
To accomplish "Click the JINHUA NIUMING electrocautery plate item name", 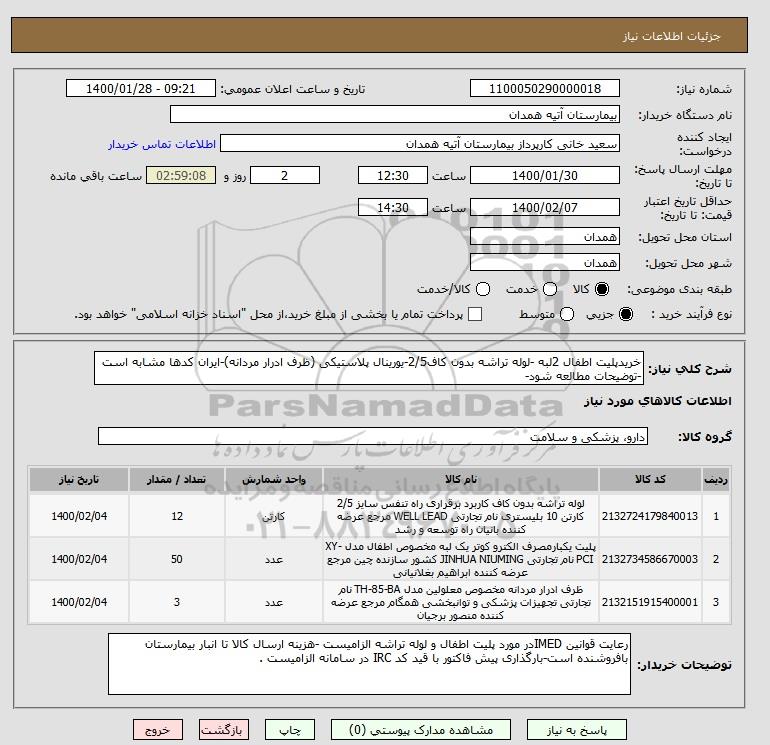I will [461, 559].
